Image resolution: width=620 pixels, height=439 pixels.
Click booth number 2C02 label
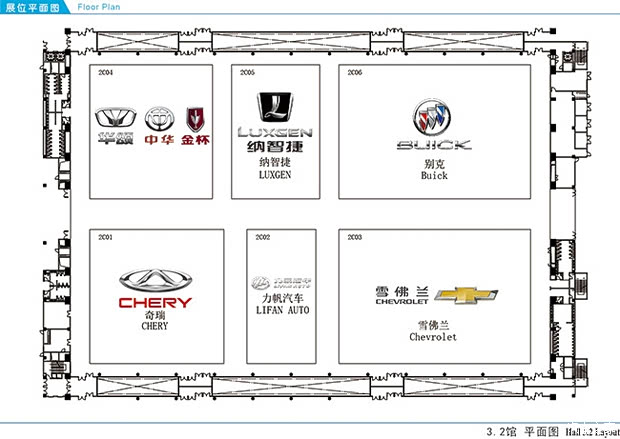coord(262,237)
